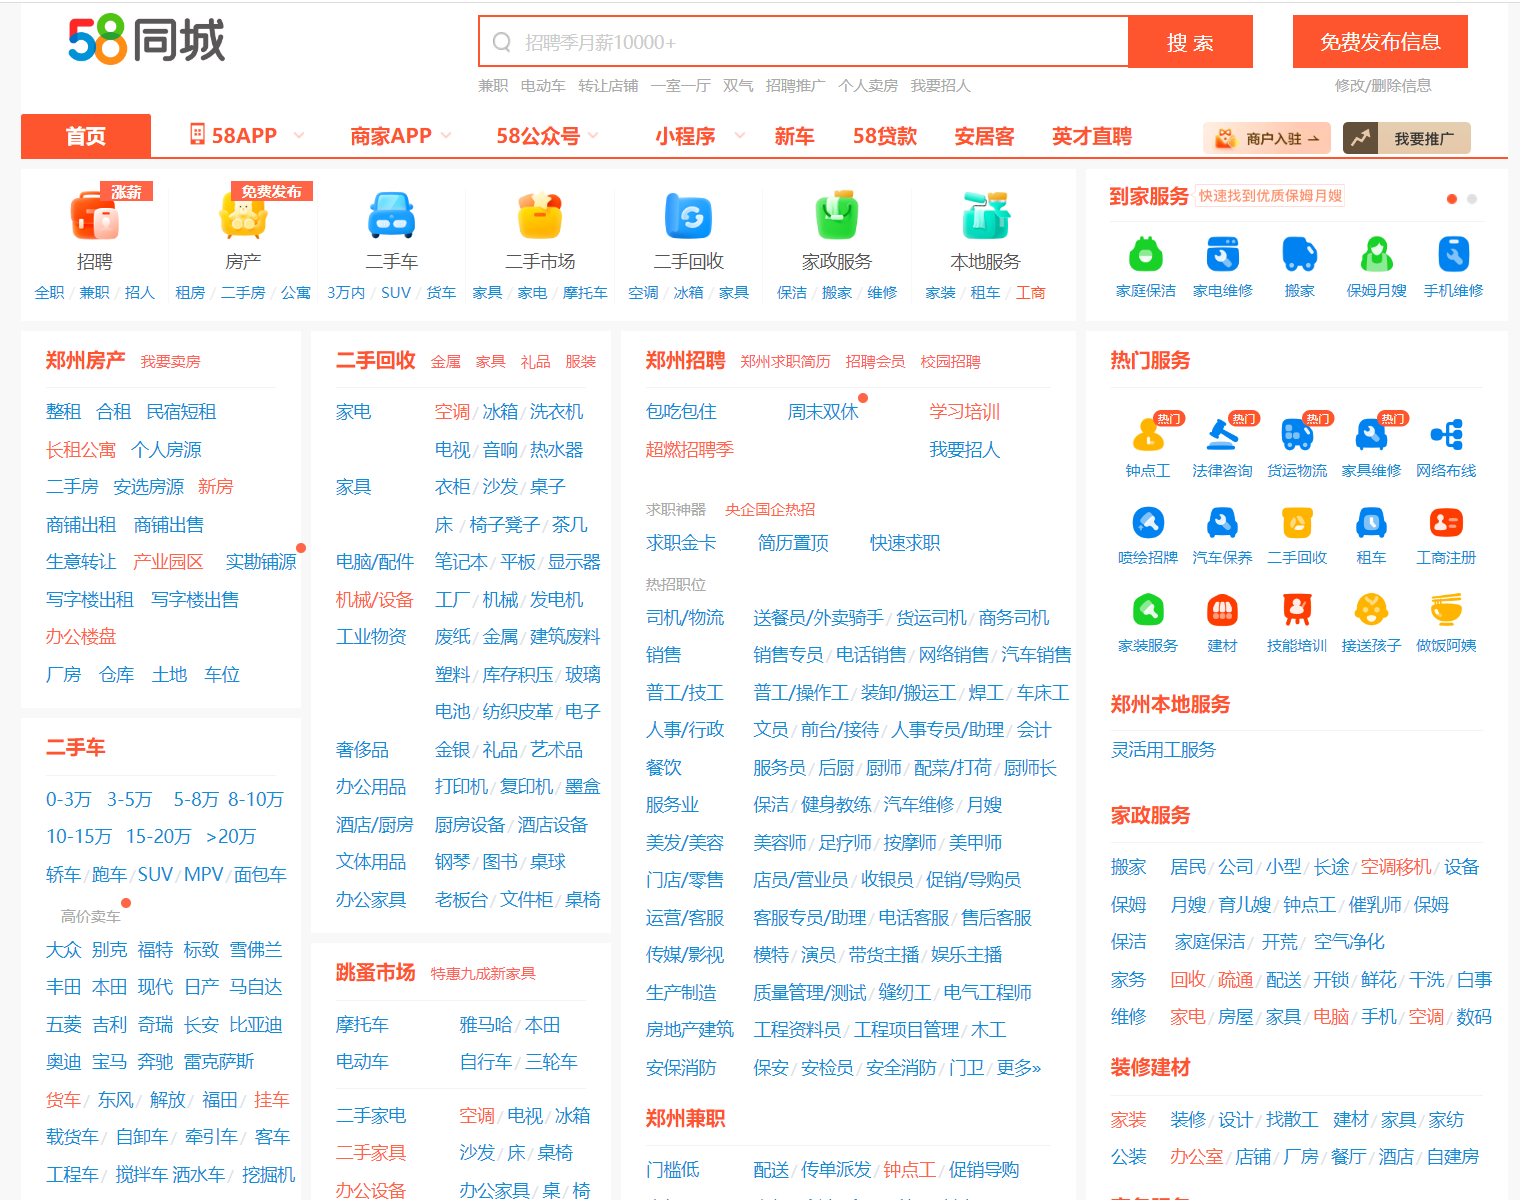Screen dimensions: 1520x1200
Task: Open the 写字楼出租 link
Action: tap(90, 600)
